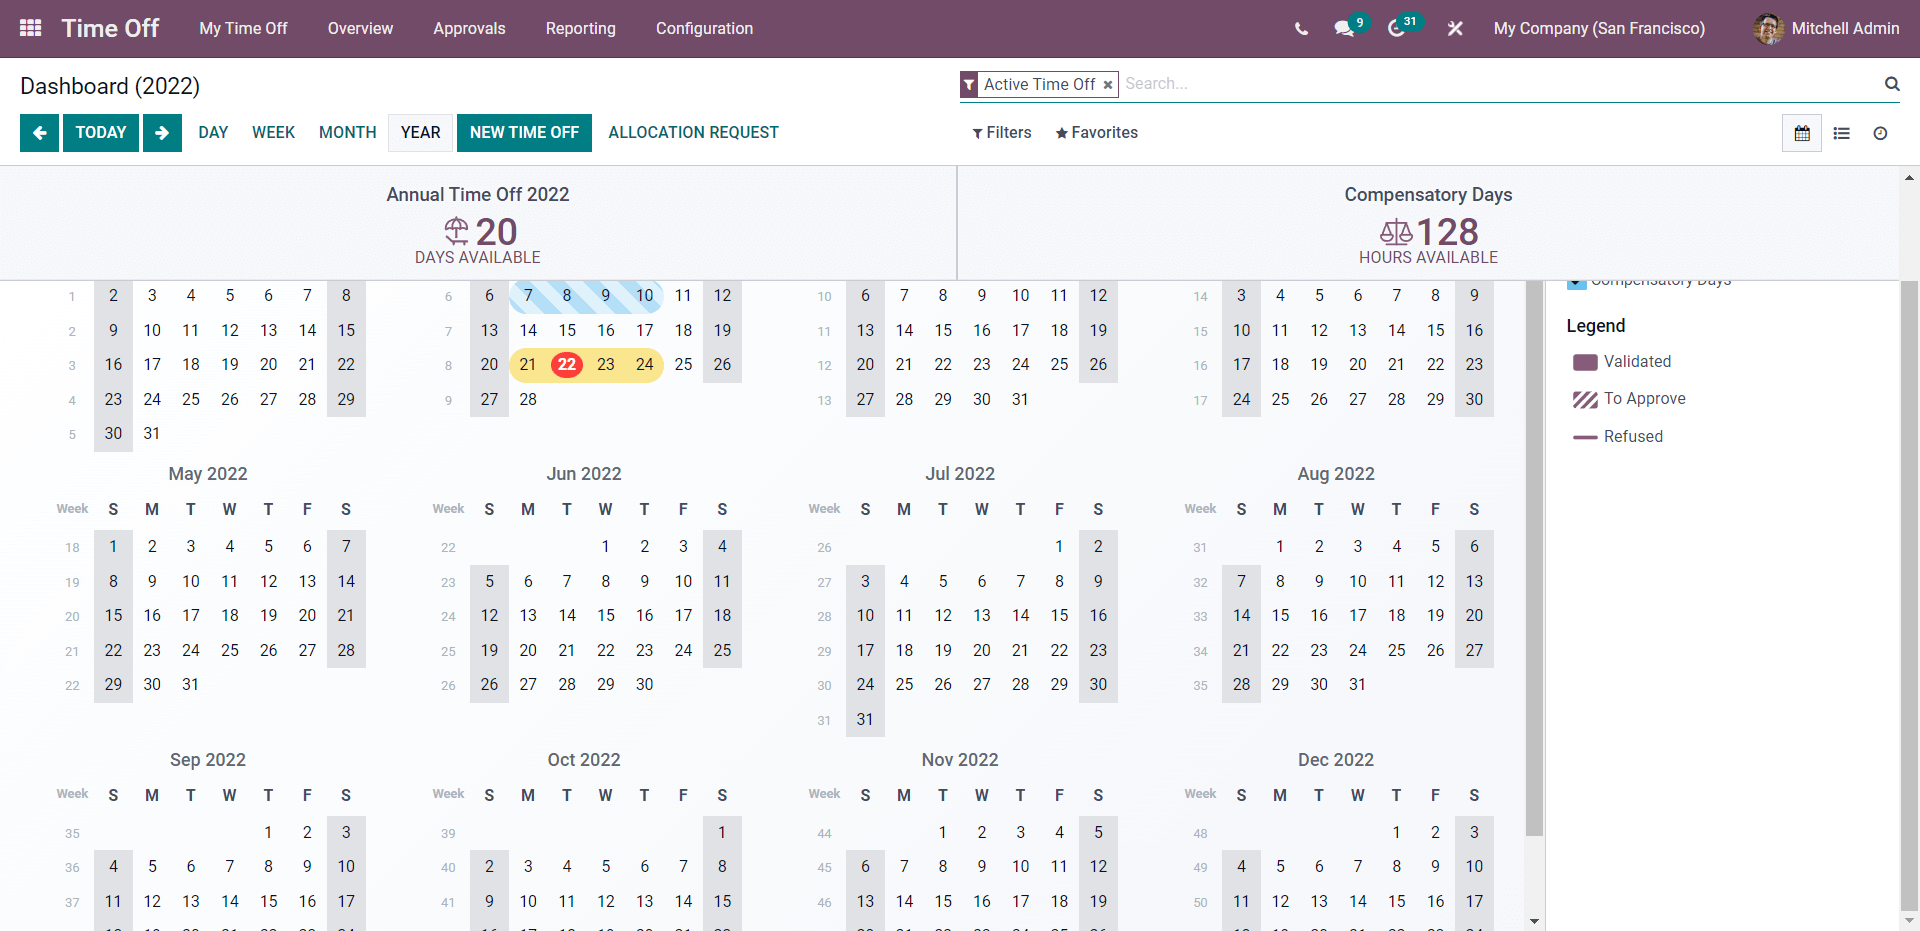
Task: Click the Nov 2022 month heading
Action: click(x=960, y=760)
